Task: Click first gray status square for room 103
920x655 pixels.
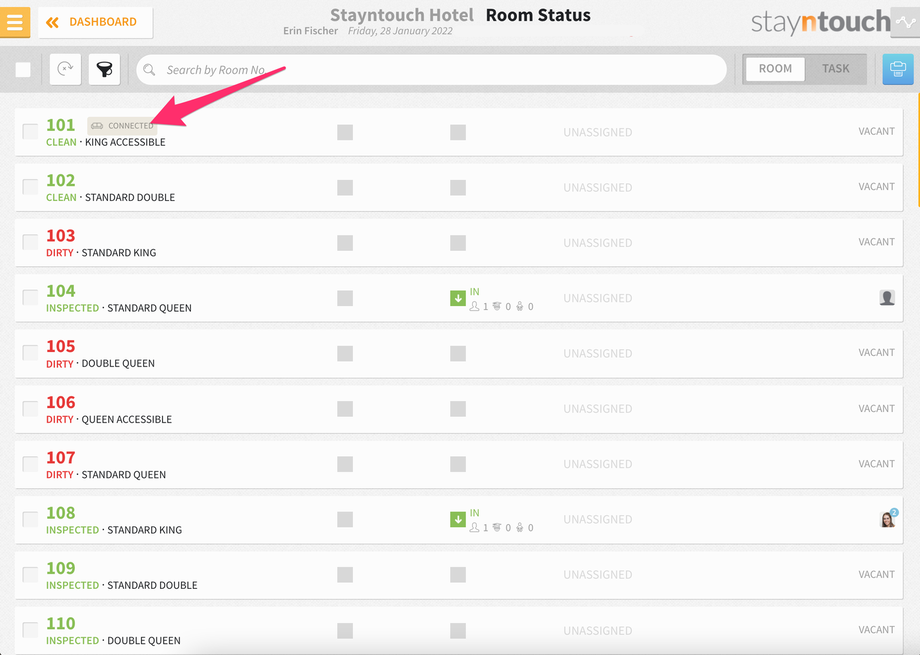Action: [x=345, y=243]
